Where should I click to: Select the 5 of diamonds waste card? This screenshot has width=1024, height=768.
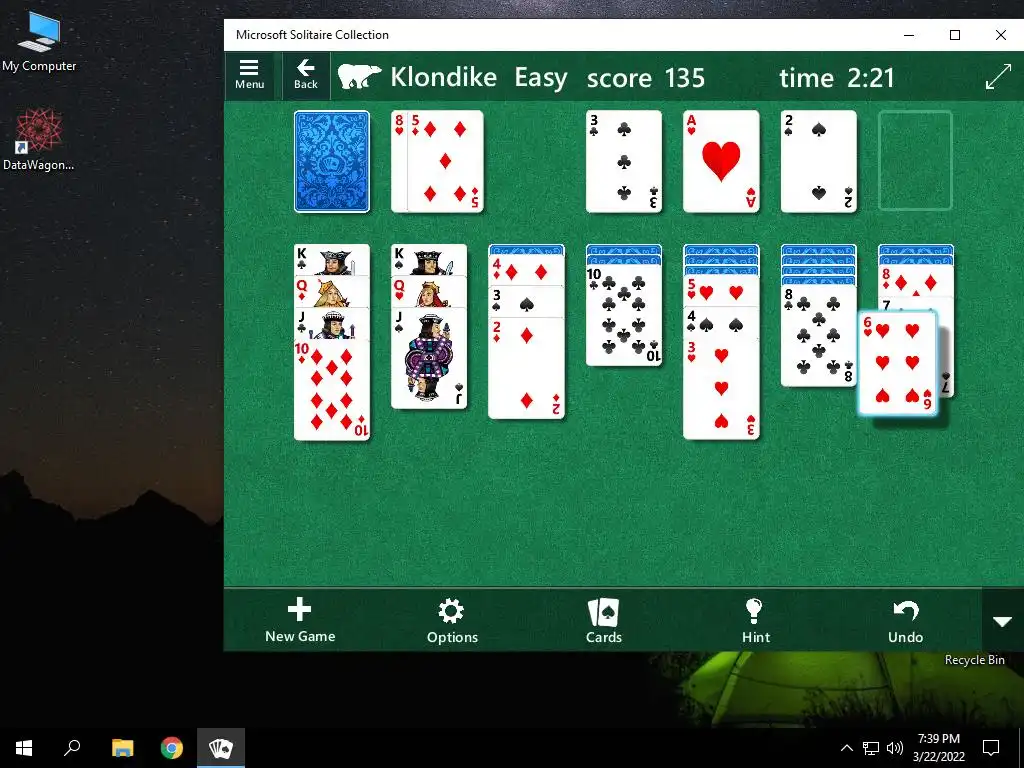[445, 161]
